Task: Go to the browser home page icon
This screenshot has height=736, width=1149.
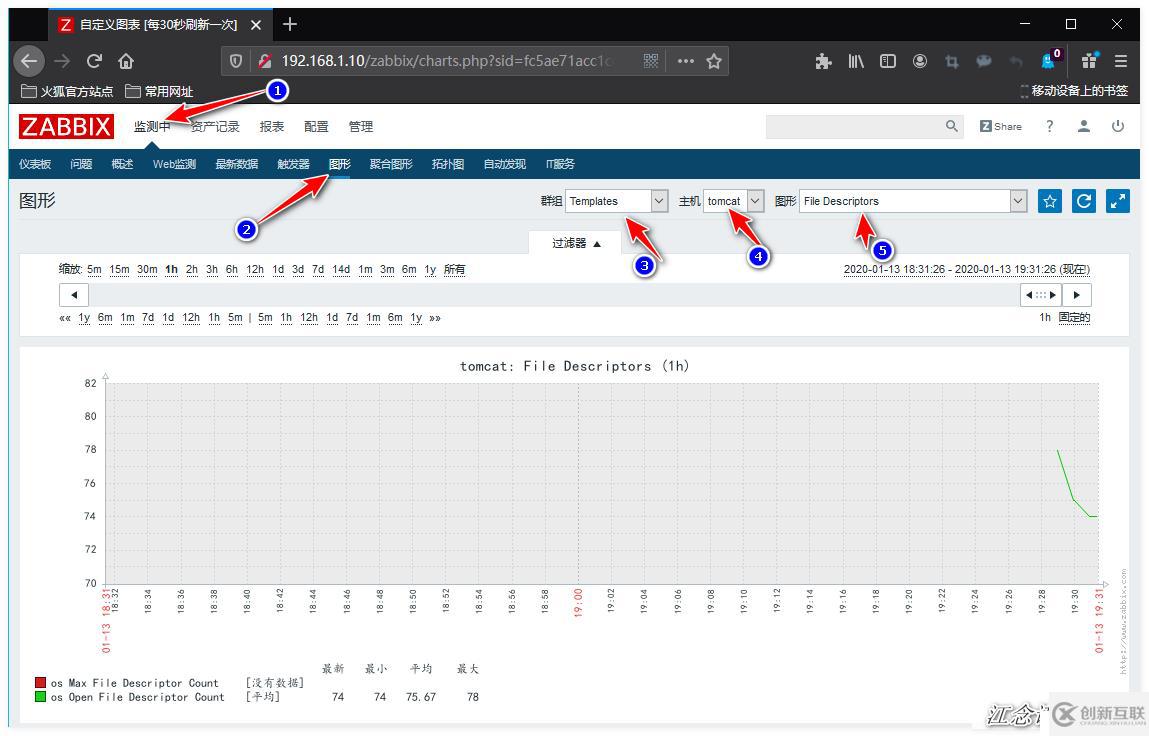Action: (x=126, y=61)
